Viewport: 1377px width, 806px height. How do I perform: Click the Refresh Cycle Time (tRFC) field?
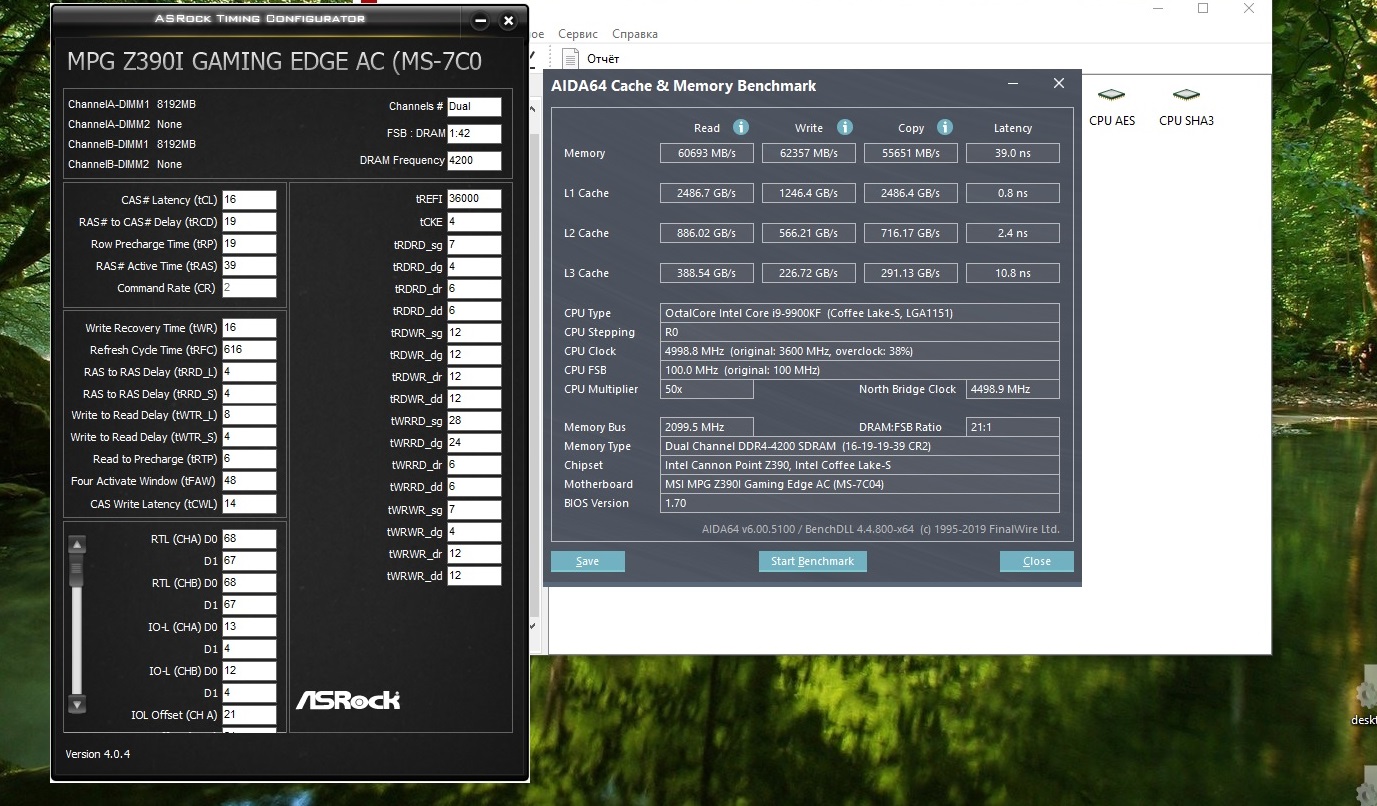(x=249, y=350)
